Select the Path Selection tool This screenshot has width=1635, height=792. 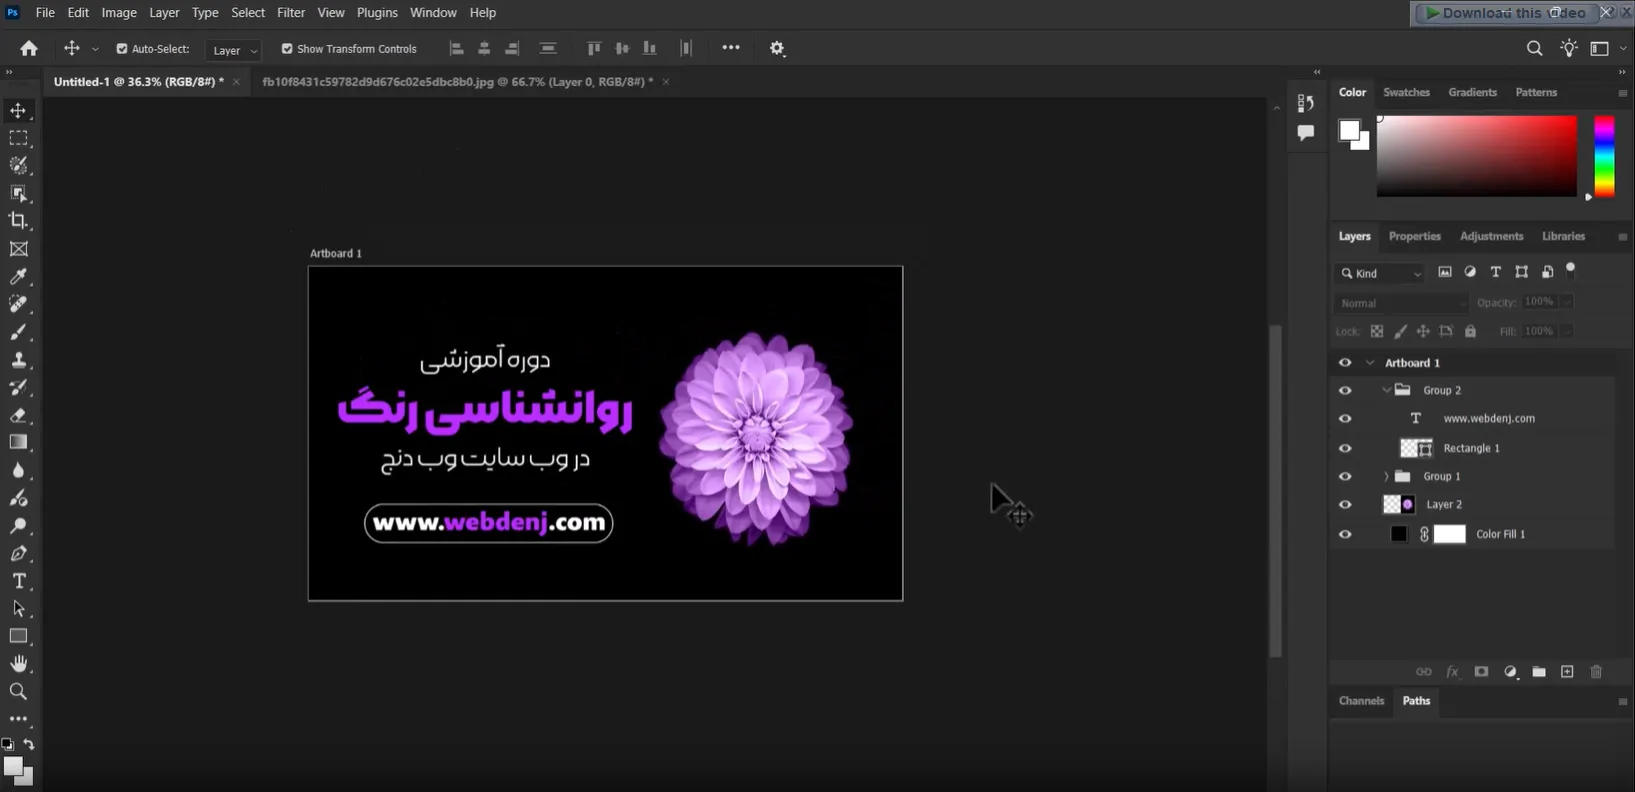click(18, 608)
